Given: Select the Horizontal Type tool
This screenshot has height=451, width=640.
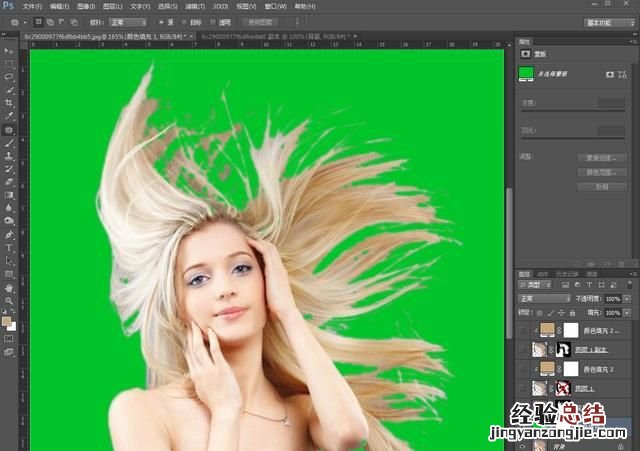Looking at the screenshot, I should coord(9,246).
